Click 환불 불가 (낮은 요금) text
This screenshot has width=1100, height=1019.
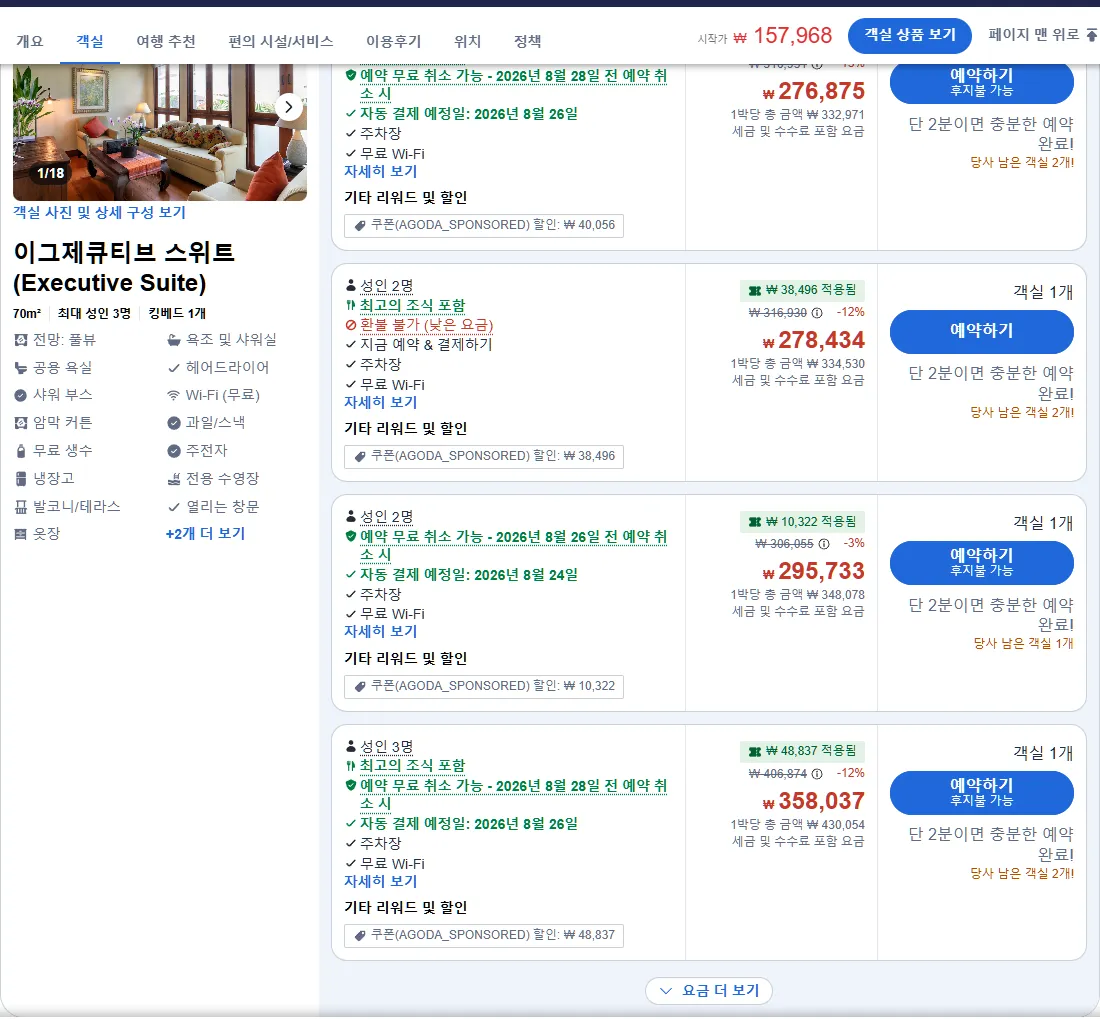tap(427, 325)
